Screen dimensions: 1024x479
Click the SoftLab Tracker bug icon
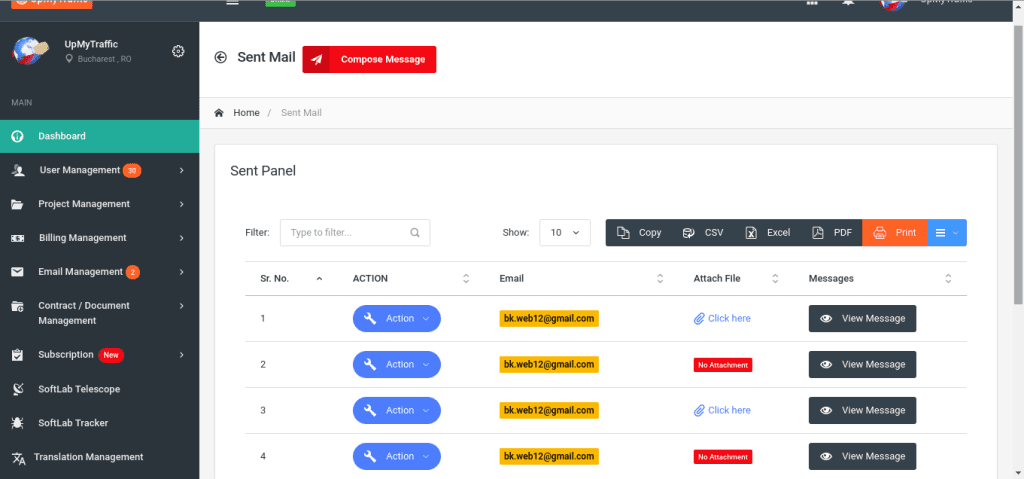click(18, 423)
